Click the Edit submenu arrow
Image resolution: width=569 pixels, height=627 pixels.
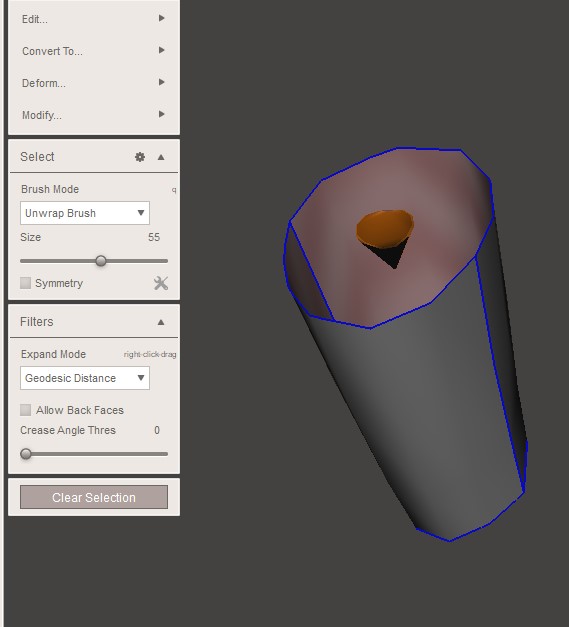(162, 18)
